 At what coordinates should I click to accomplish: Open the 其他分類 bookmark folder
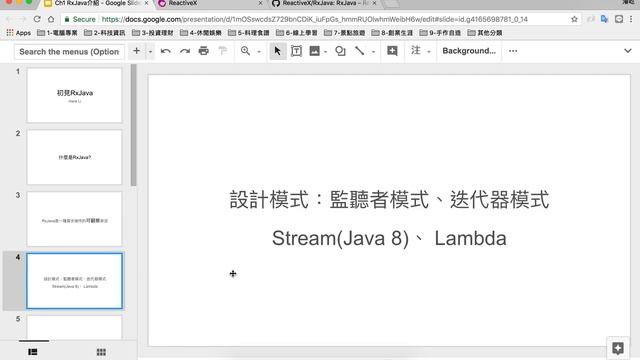tap(485, 33)
